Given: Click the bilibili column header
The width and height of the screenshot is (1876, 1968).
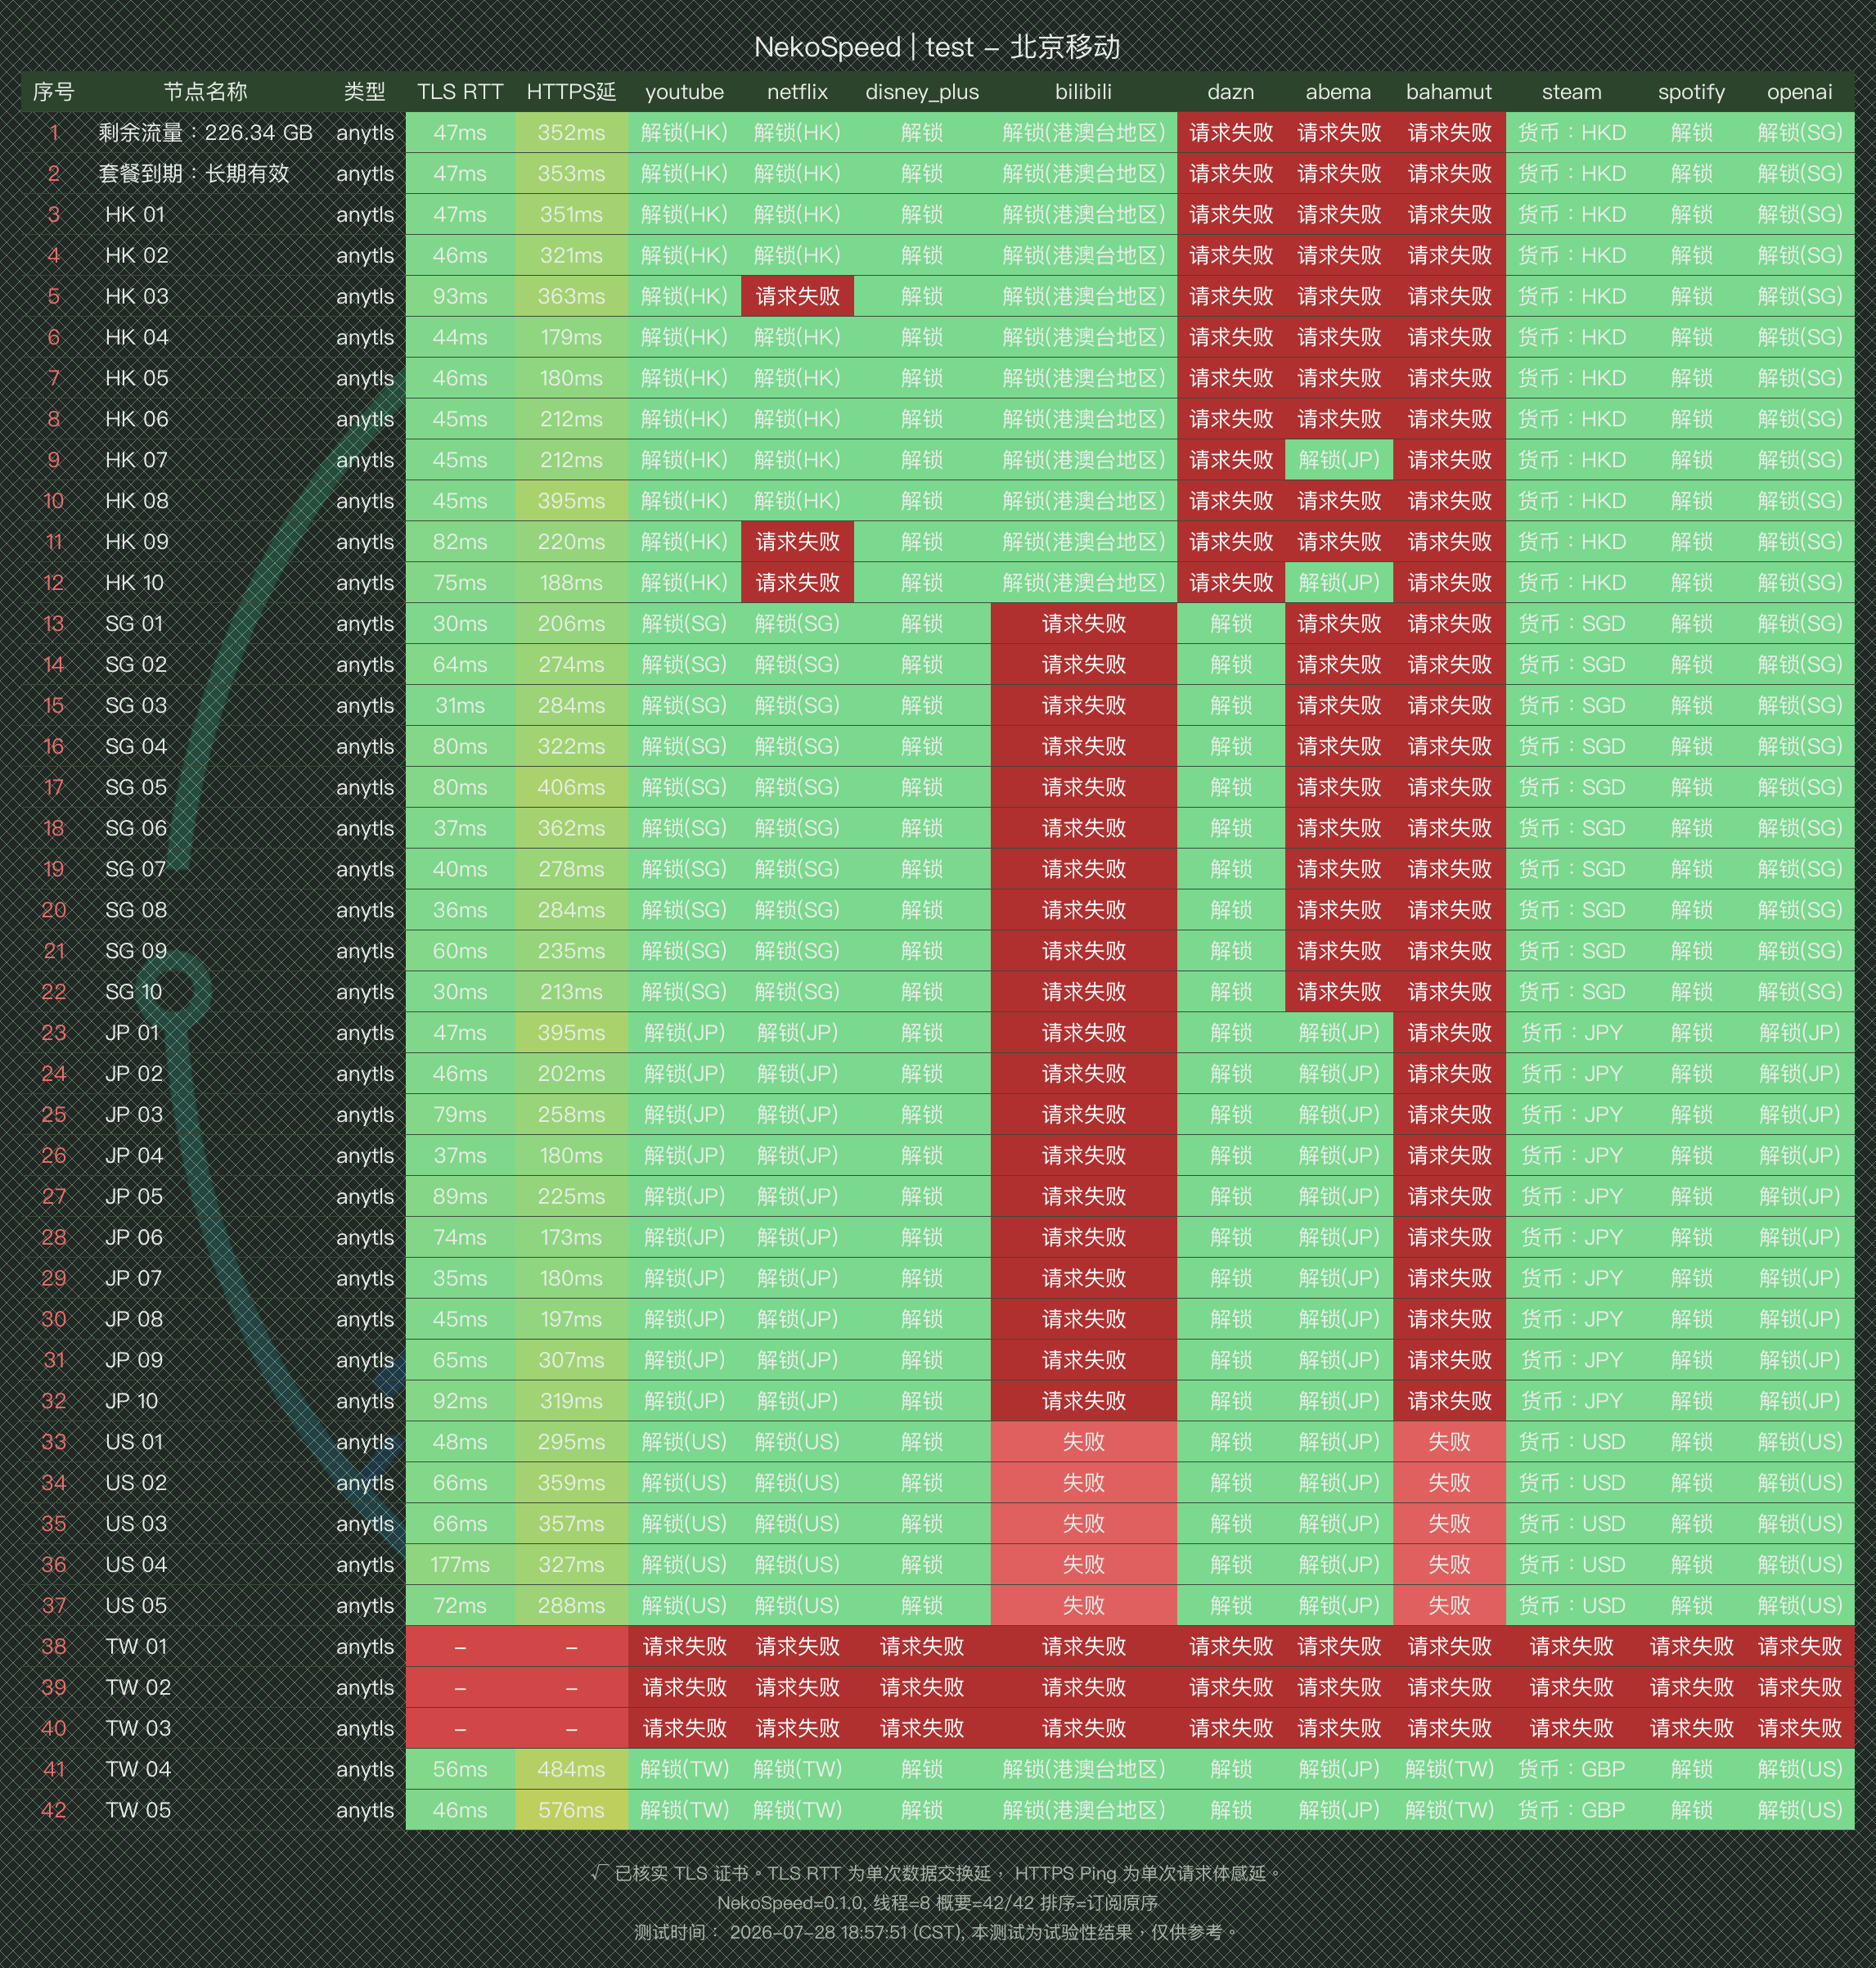Looking at the screenshot, I should pyautogui.click(x=1083, y=92).
